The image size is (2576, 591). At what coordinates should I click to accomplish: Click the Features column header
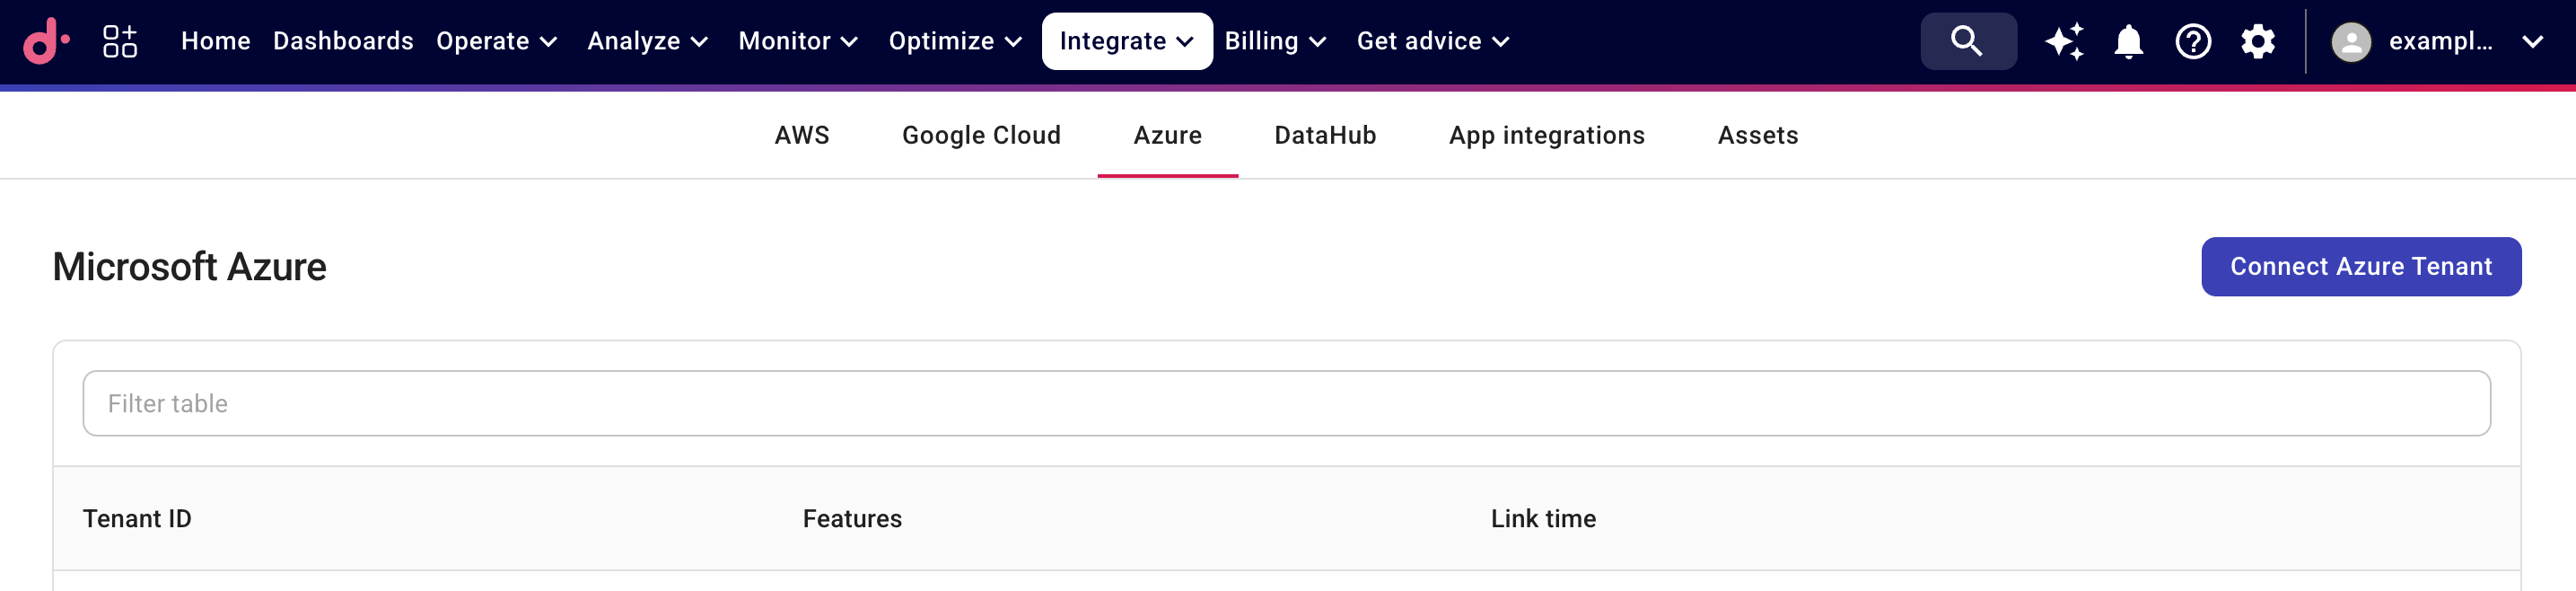click(x=852, y=518)
